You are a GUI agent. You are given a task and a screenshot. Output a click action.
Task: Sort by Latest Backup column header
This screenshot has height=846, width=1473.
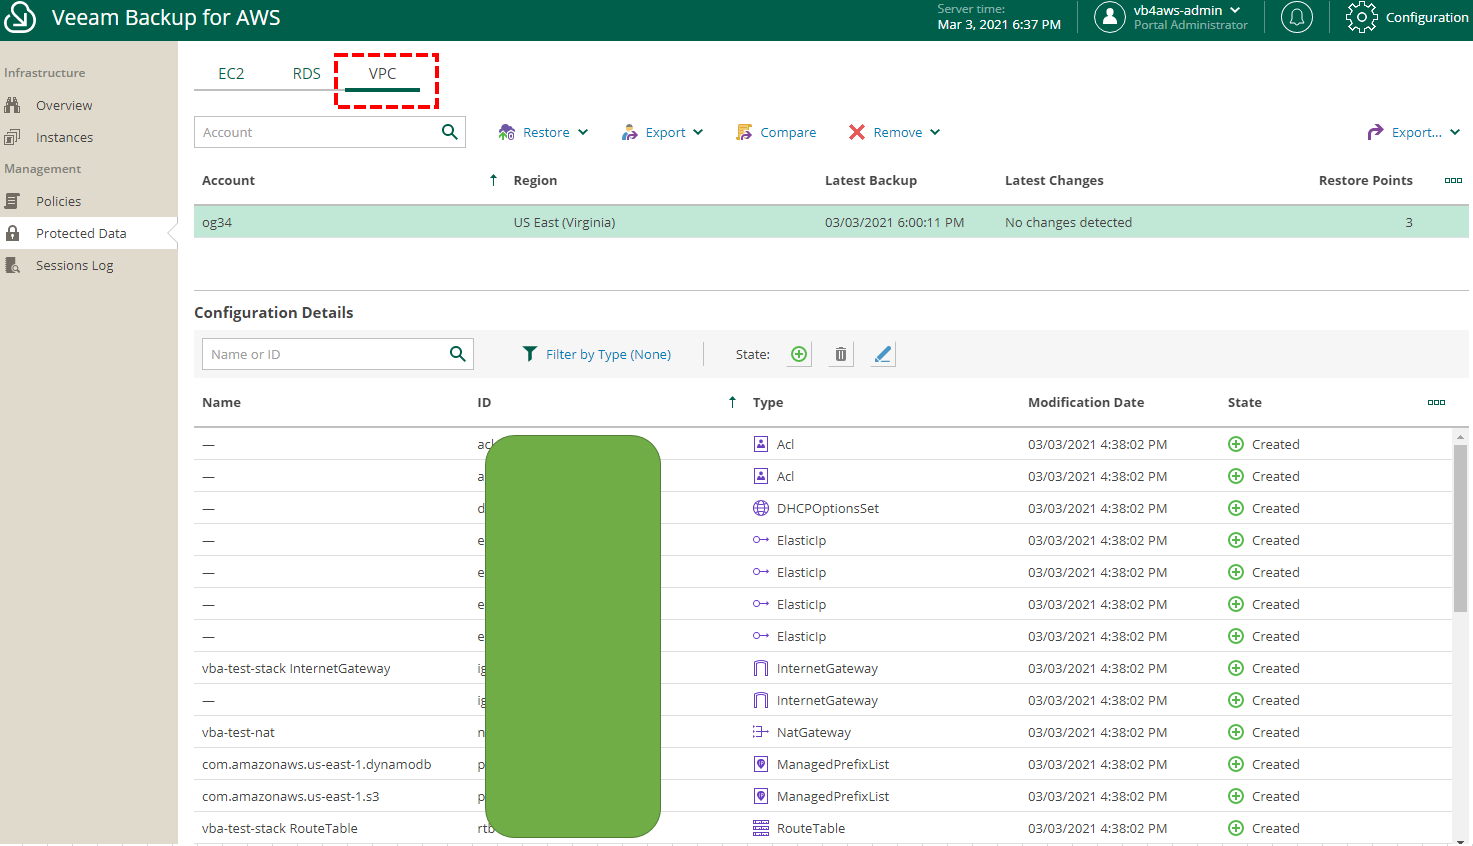pyautogui.click(x=871, y=180)
